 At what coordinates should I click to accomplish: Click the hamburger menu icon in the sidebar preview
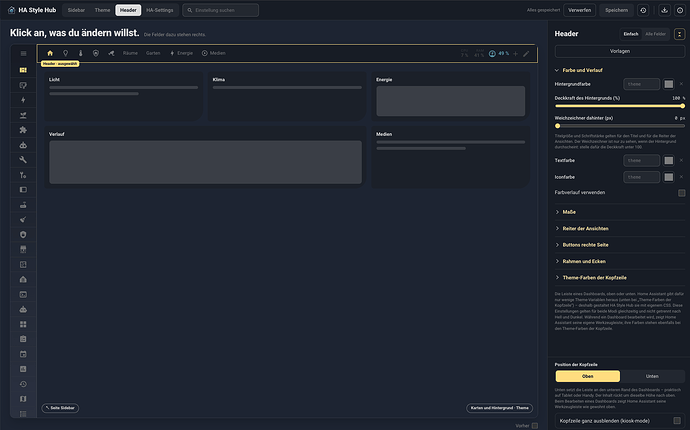[23, 54]
